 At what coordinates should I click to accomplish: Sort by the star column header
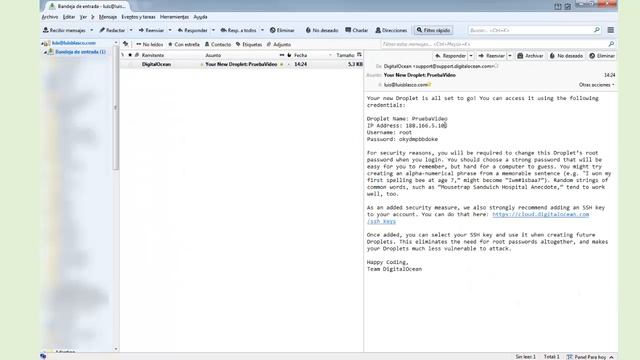tap(130, 55)
